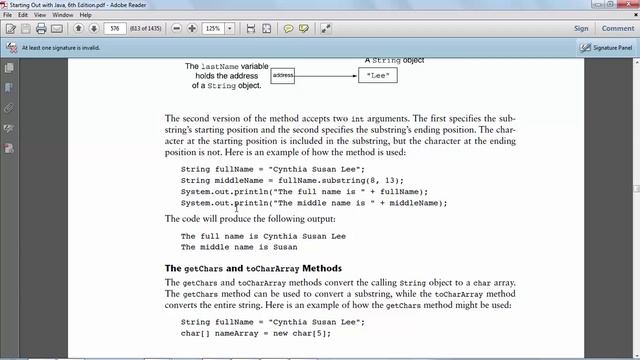The image size is (640, 360).
Task: Zoom out with the minus button
Action: (x=176, y=29)
